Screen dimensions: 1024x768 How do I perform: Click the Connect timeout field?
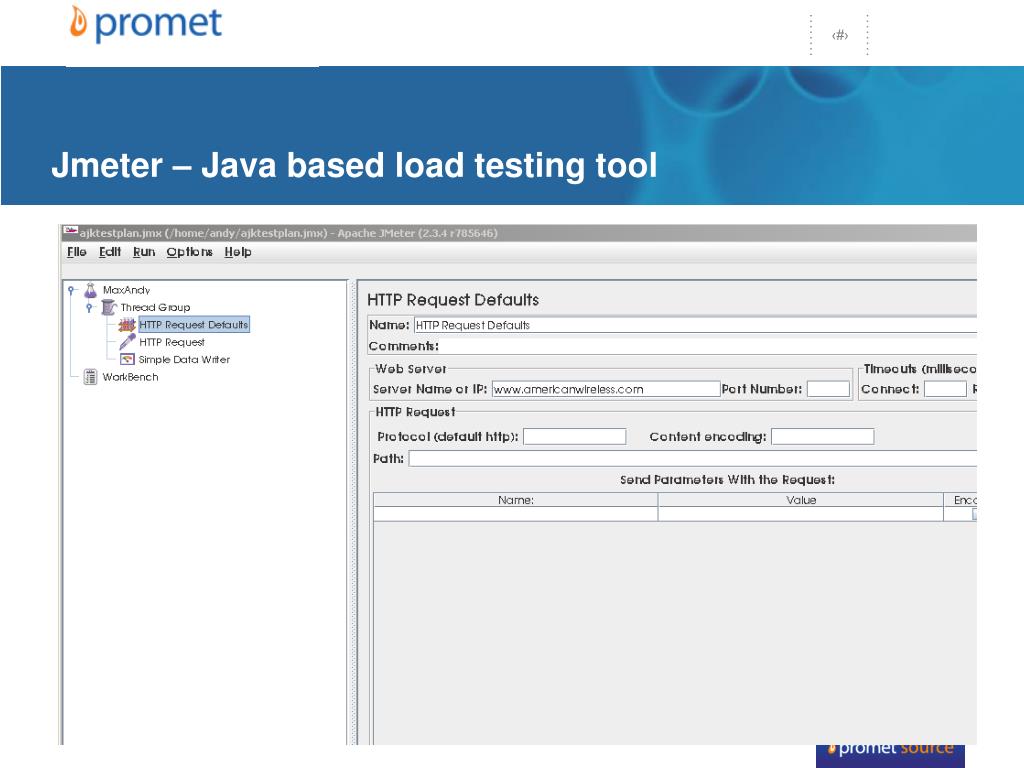[x=945, y=389]
